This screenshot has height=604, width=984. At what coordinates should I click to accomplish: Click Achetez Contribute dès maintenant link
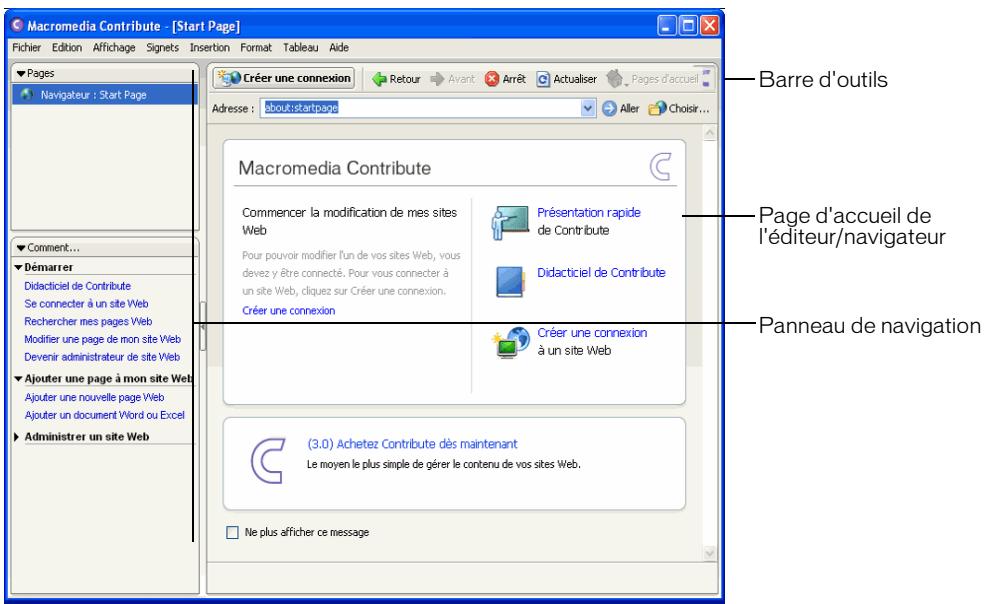click(x=412, y=444)
